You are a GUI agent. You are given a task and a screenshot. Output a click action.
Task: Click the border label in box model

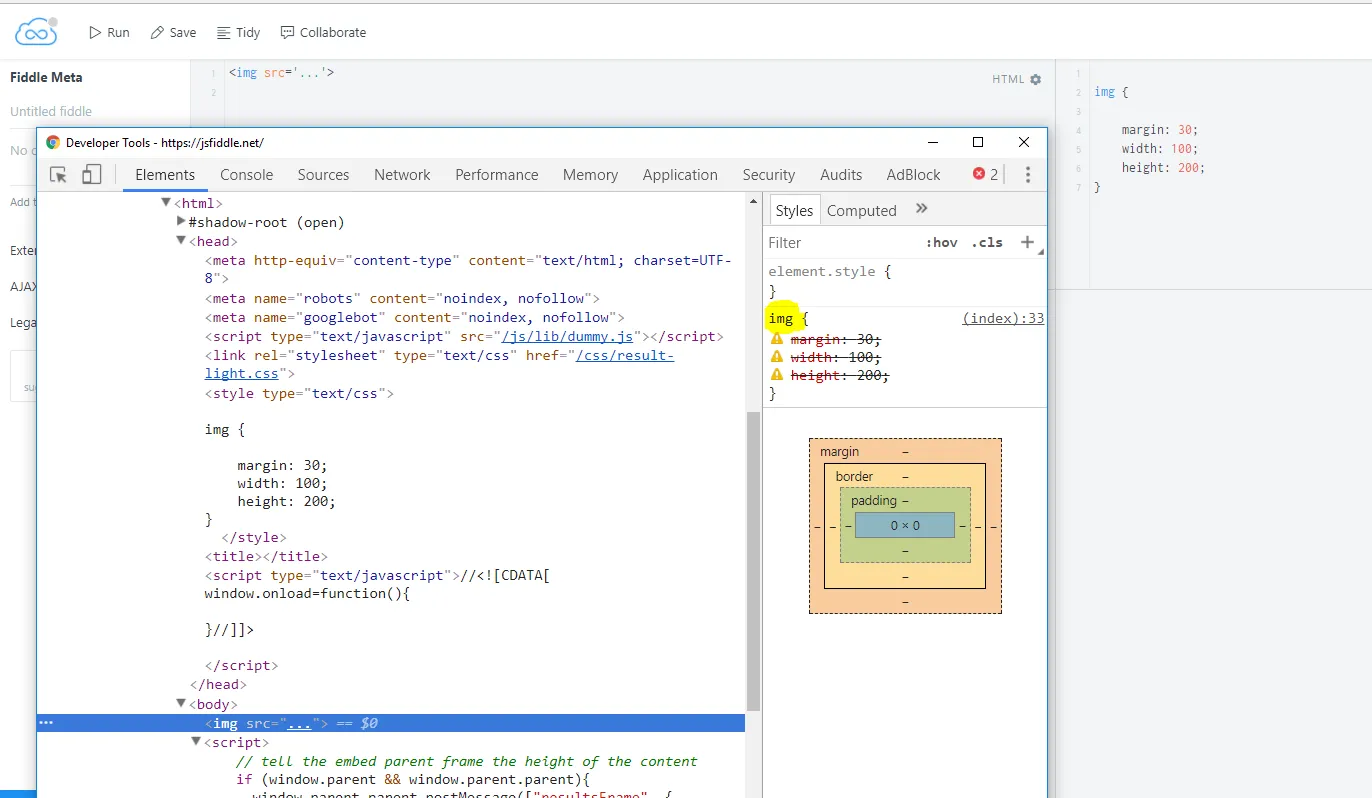click(x=854, y=477)
